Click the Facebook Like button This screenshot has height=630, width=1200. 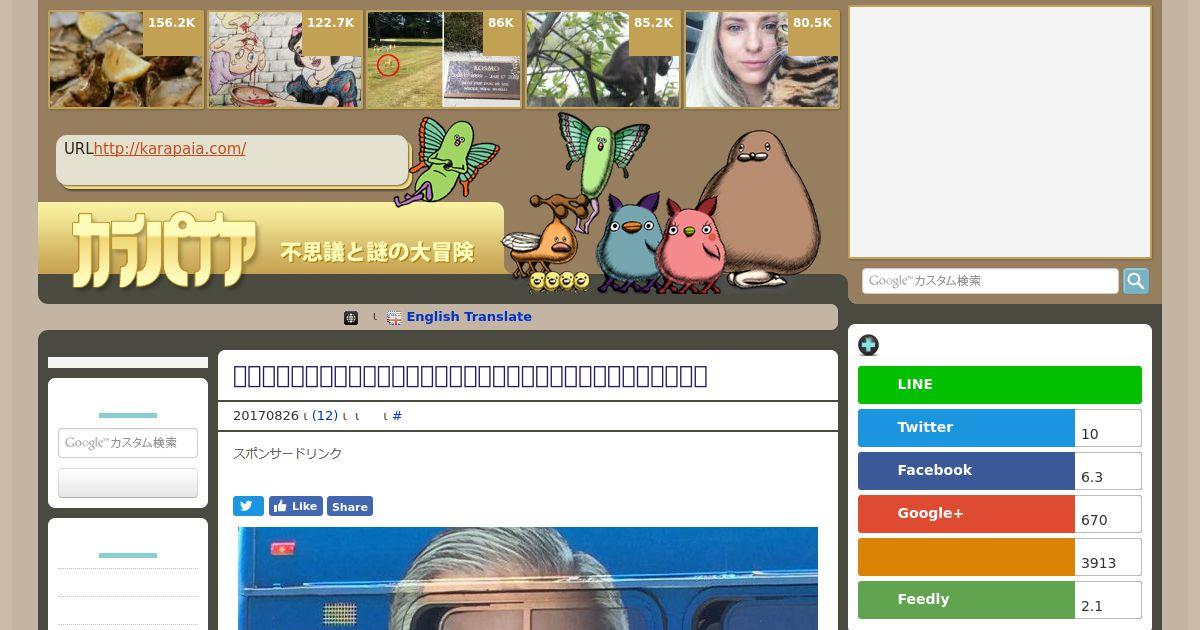pos(296,506)
